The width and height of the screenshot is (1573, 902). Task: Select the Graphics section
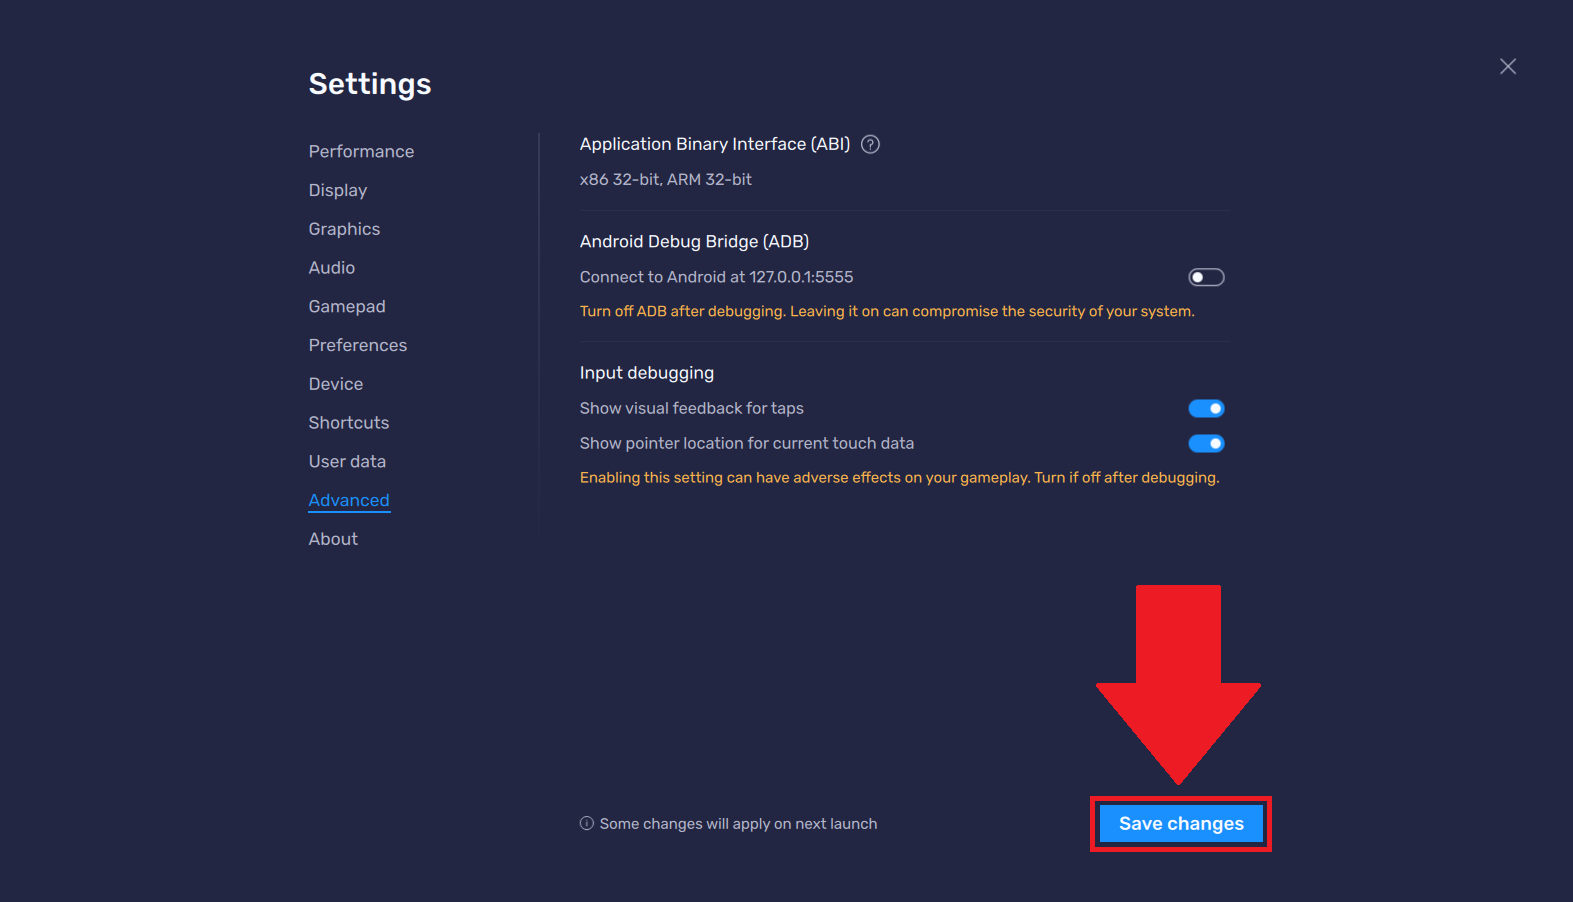(x=344, y=229)
